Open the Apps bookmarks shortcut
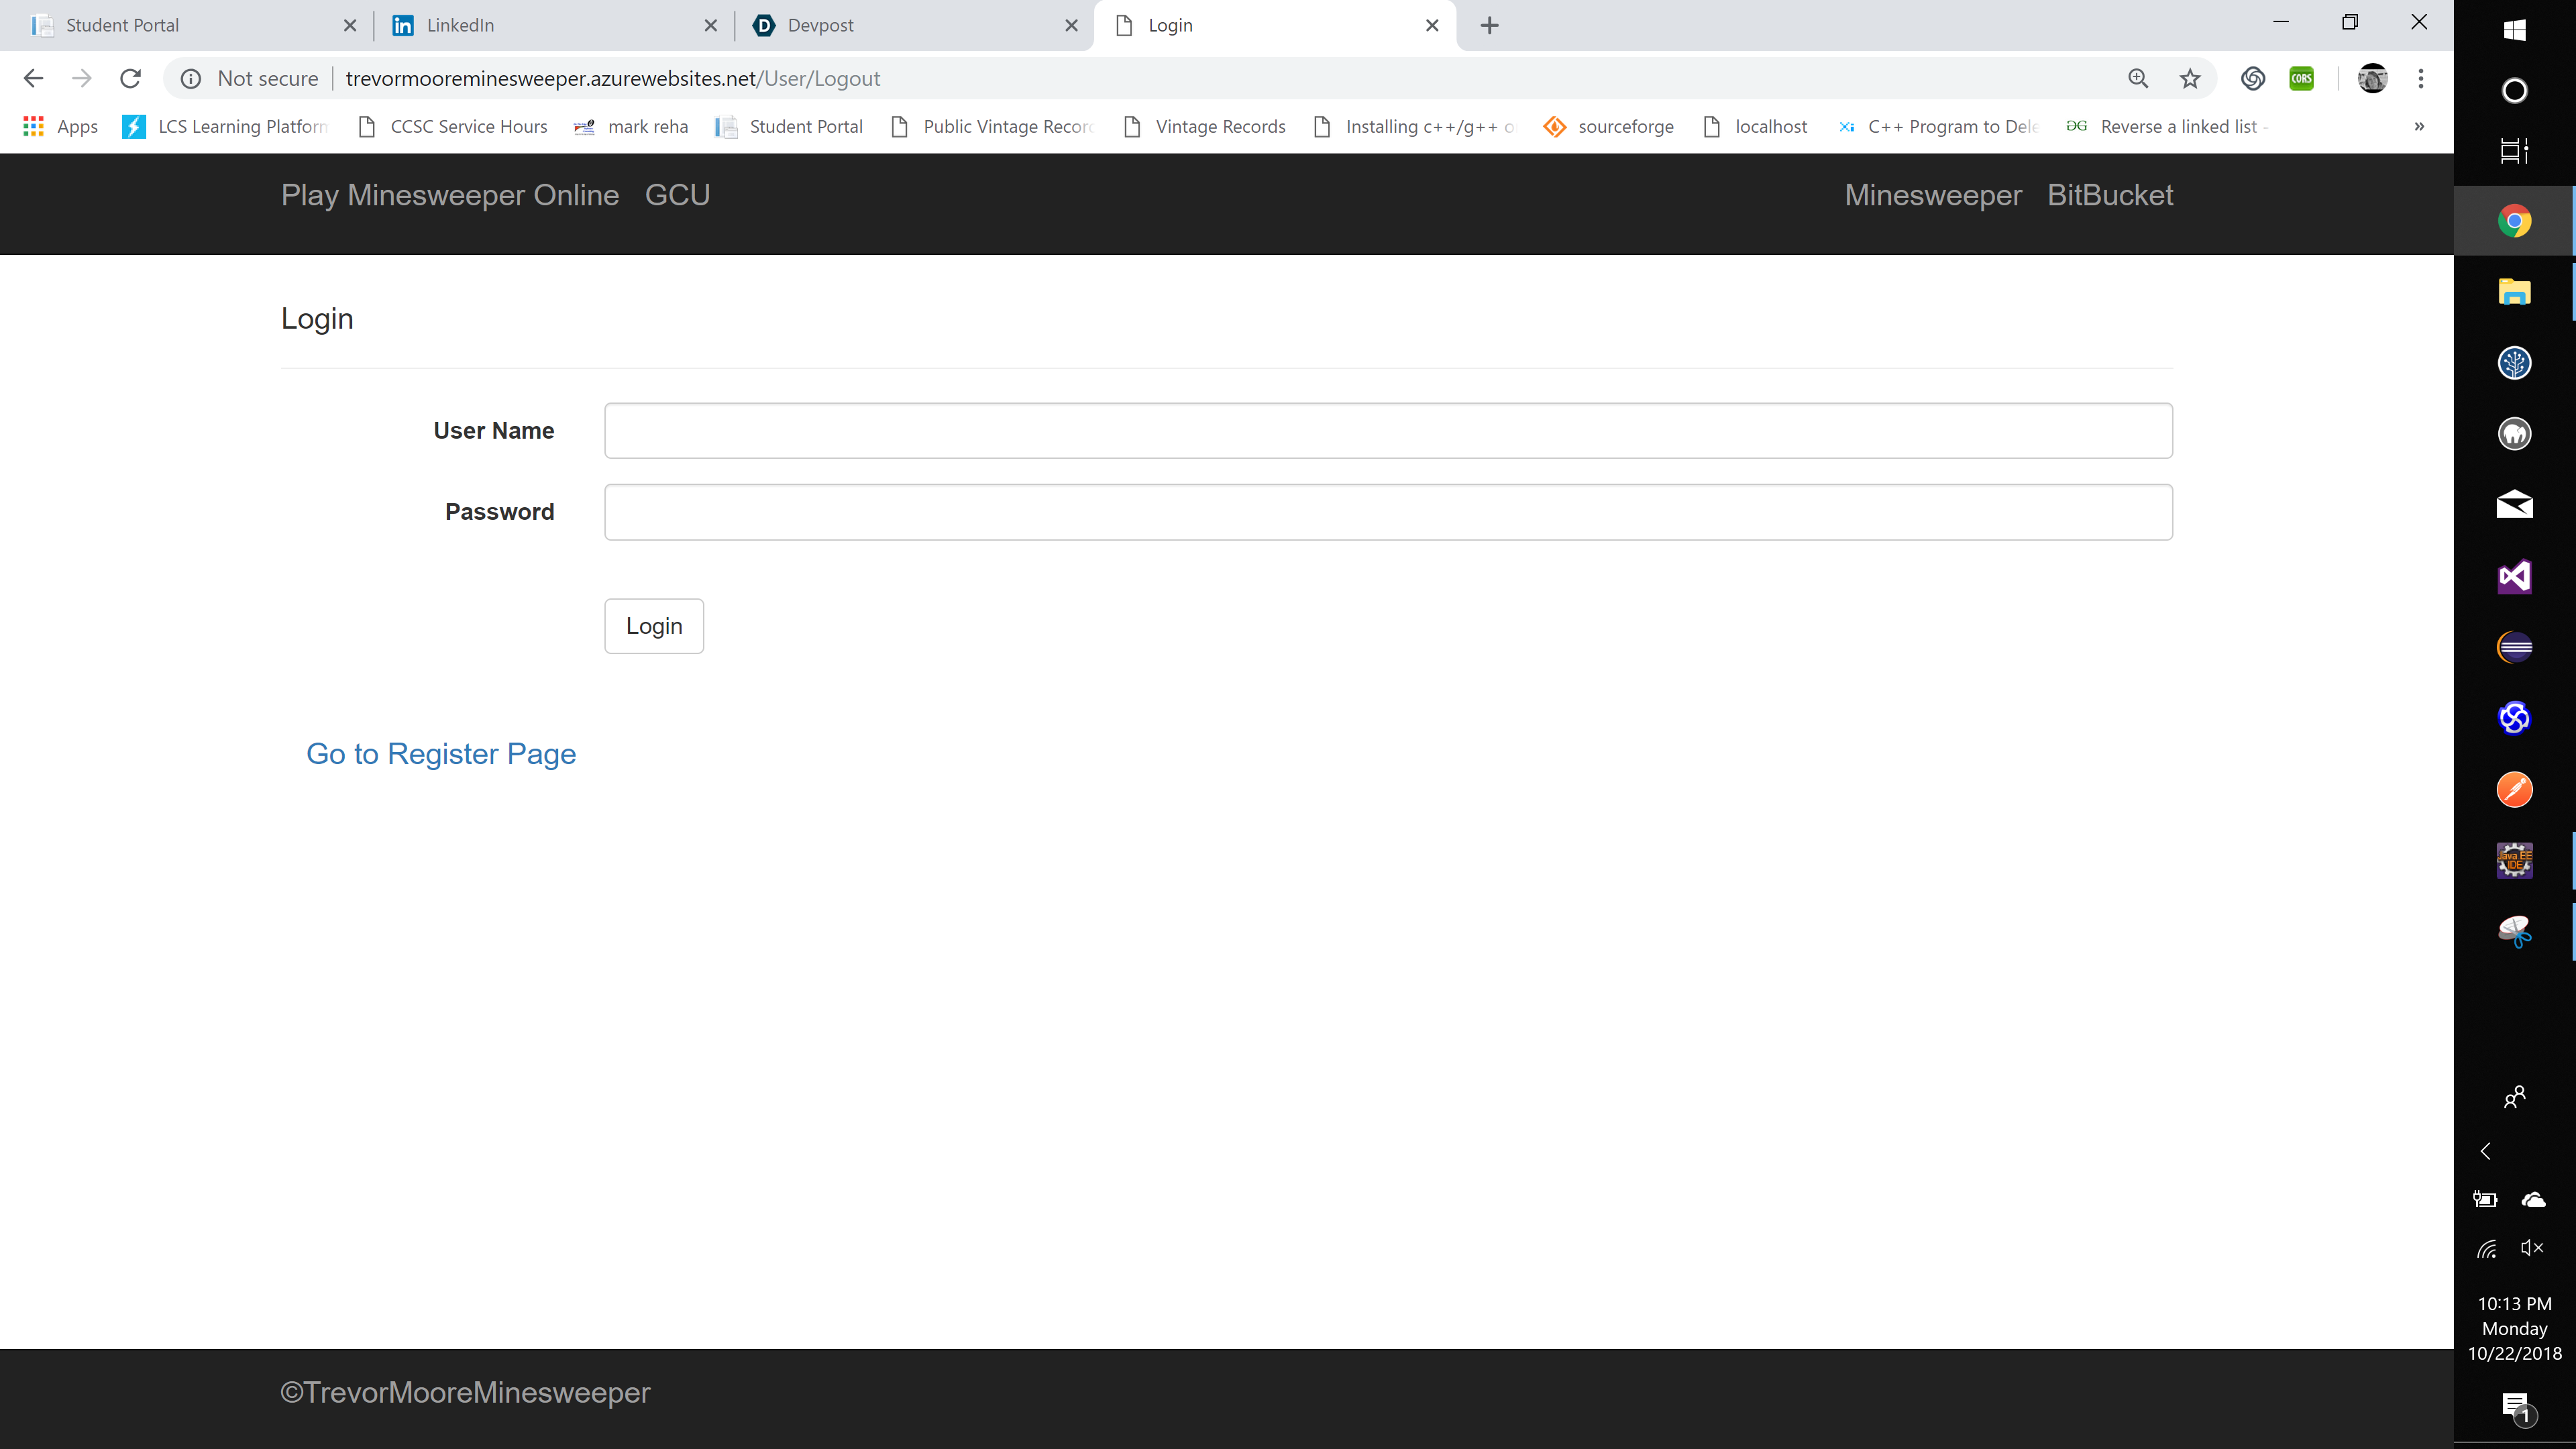 pos(60,126)
